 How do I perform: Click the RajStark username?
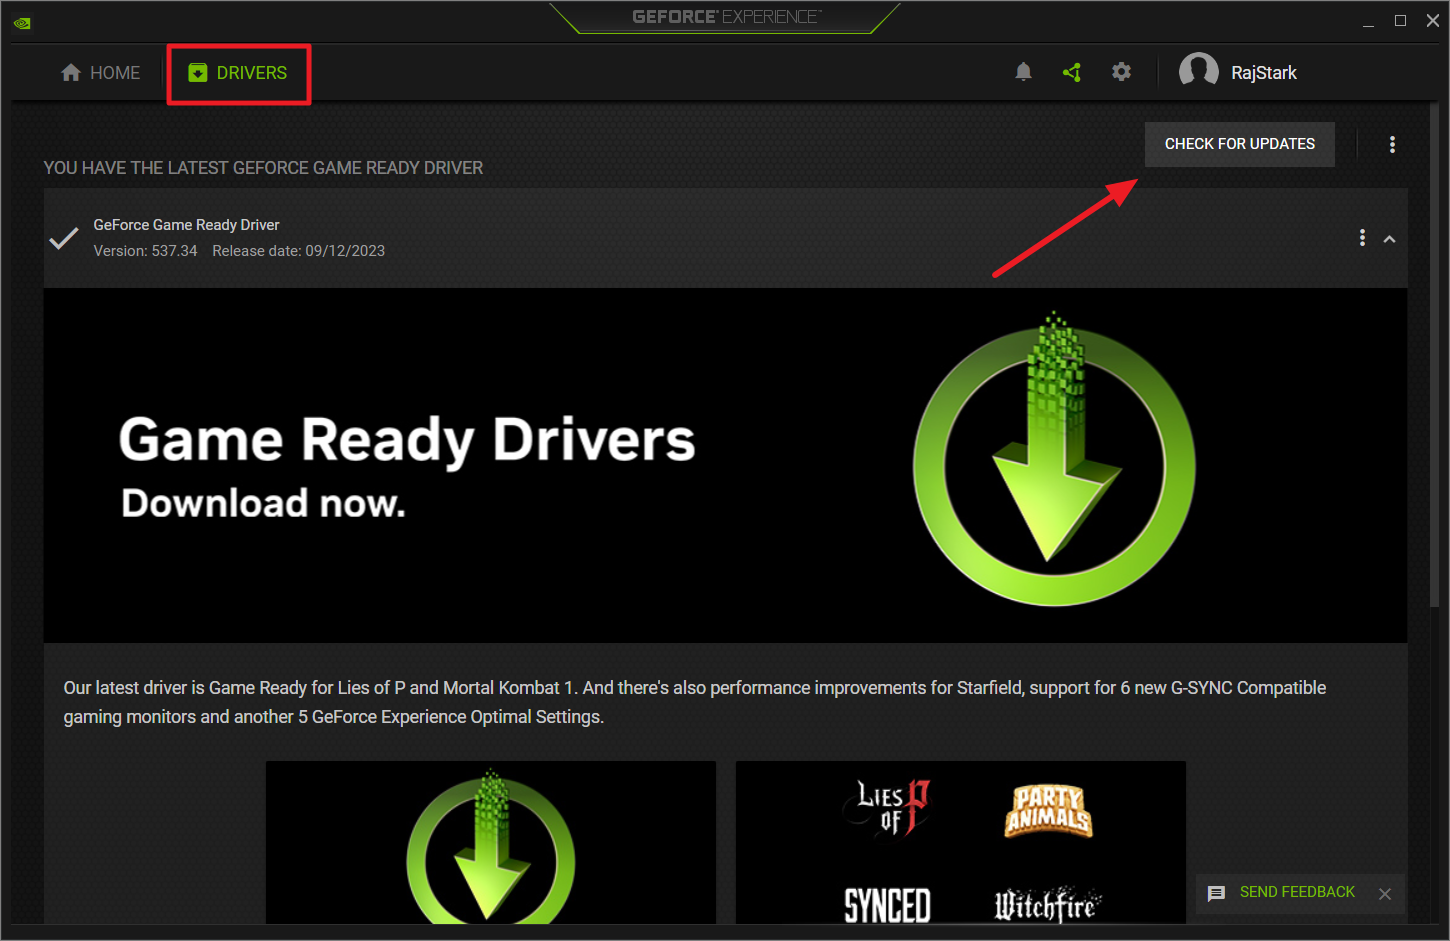tap(1264, 73)
